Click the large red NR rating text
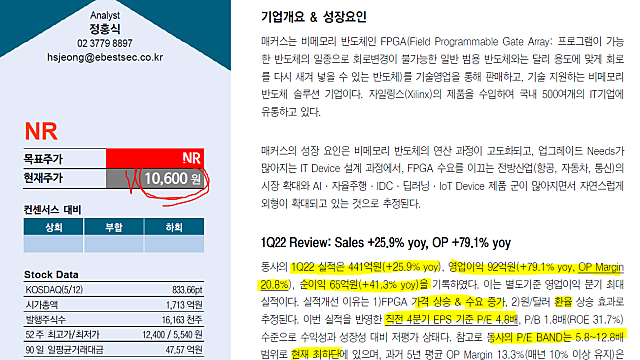Image resolution: width=640 pixels, height=360 pixels. pyautogui.click(x=41, y=131)
